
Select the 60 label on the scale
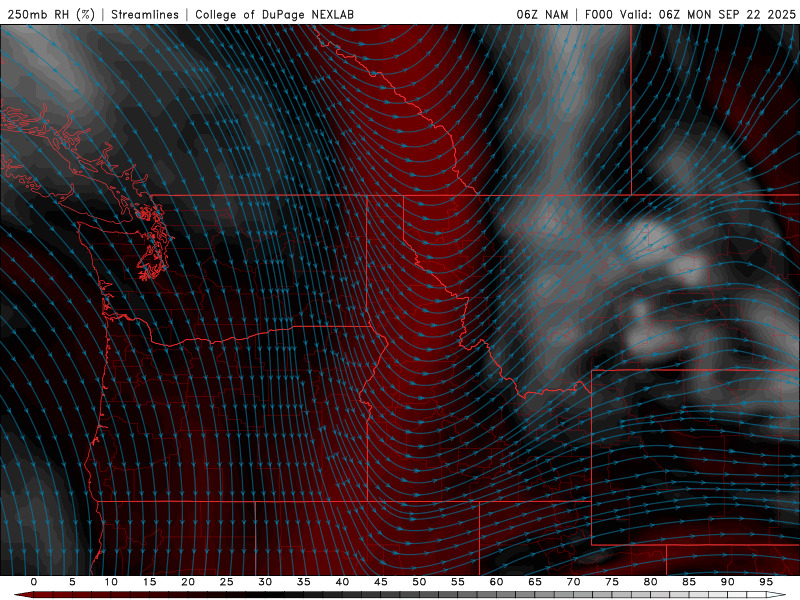pos(496,582)
